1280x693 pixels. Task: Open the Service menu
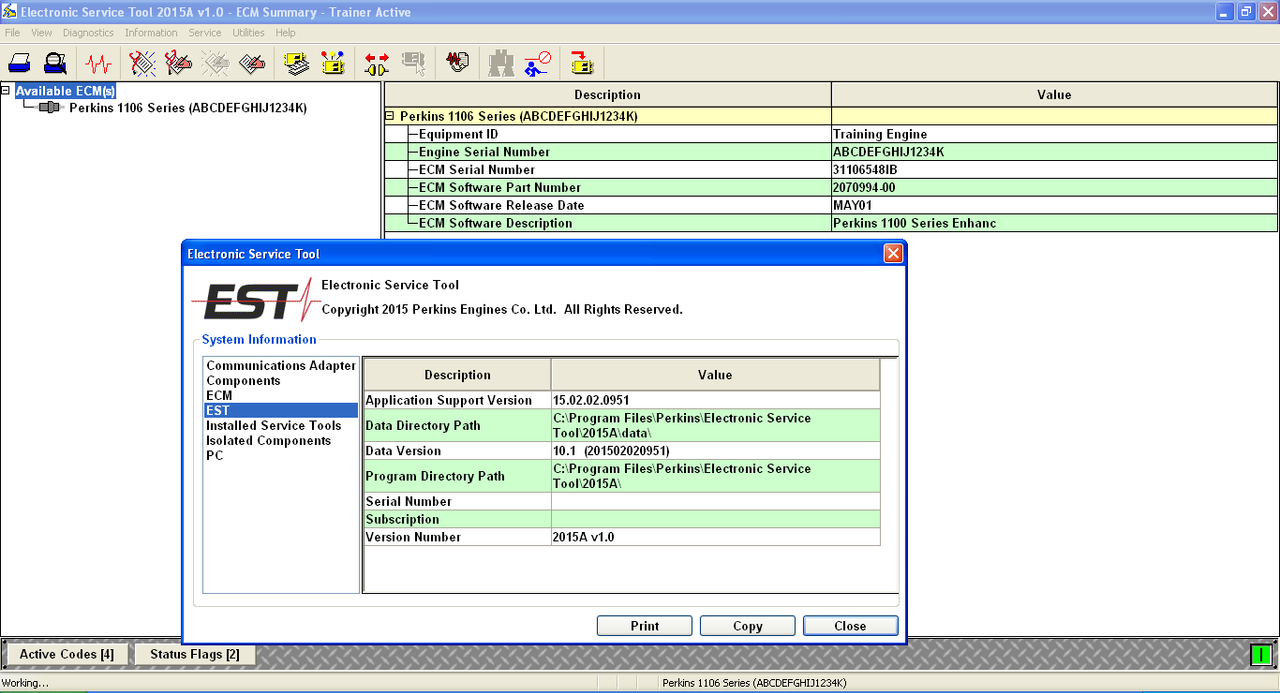click(x=205, y=33)
